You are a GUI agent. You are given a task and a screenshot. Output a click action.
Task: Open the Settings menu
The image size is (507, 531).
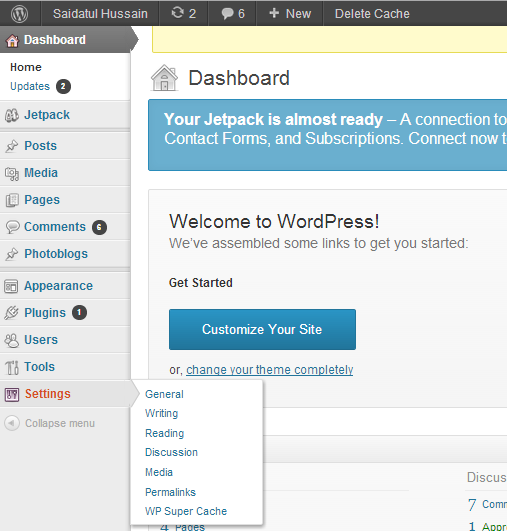[48, 394]
